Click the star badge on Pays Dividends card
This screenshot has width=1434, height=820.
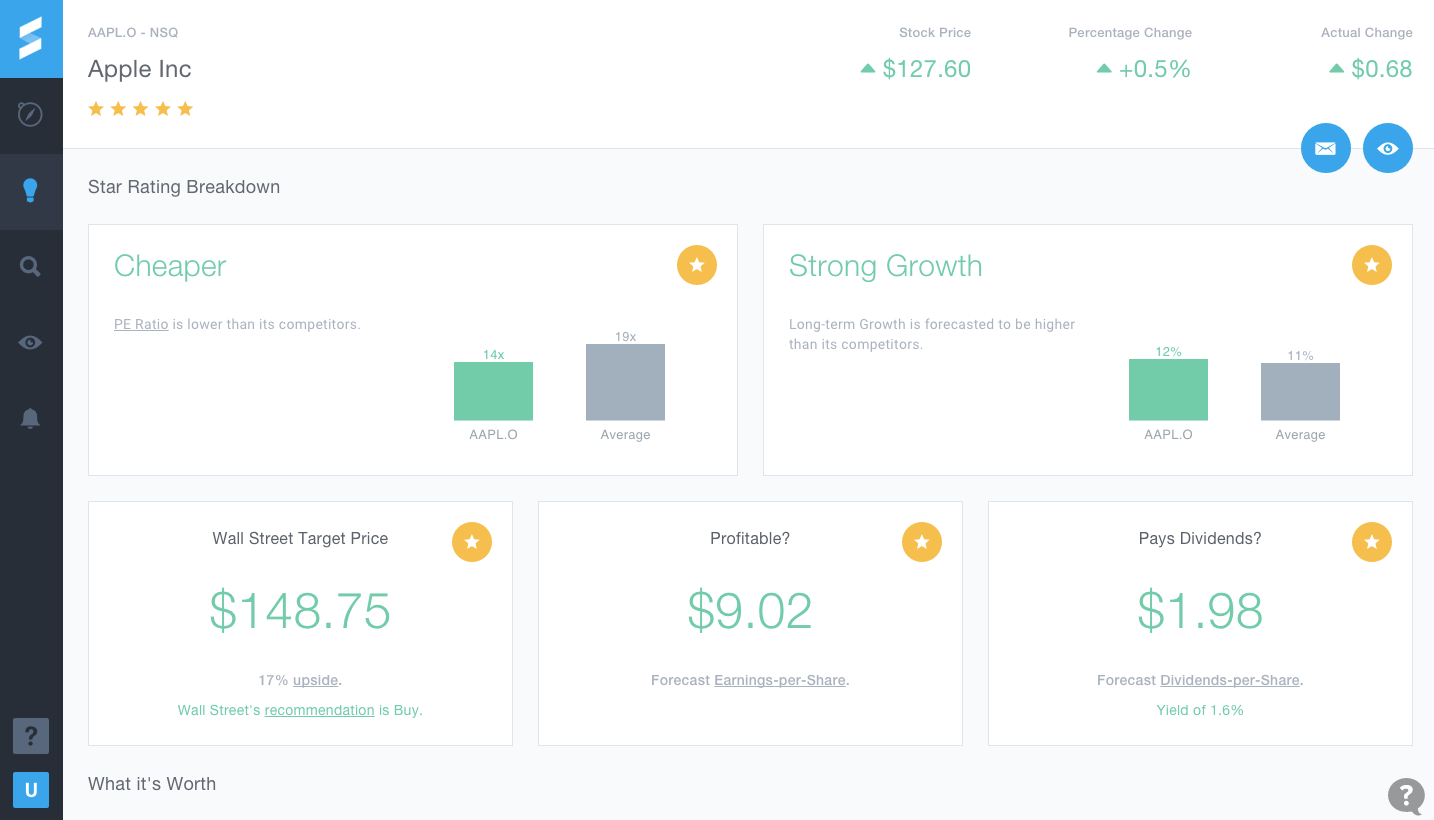1372,542
